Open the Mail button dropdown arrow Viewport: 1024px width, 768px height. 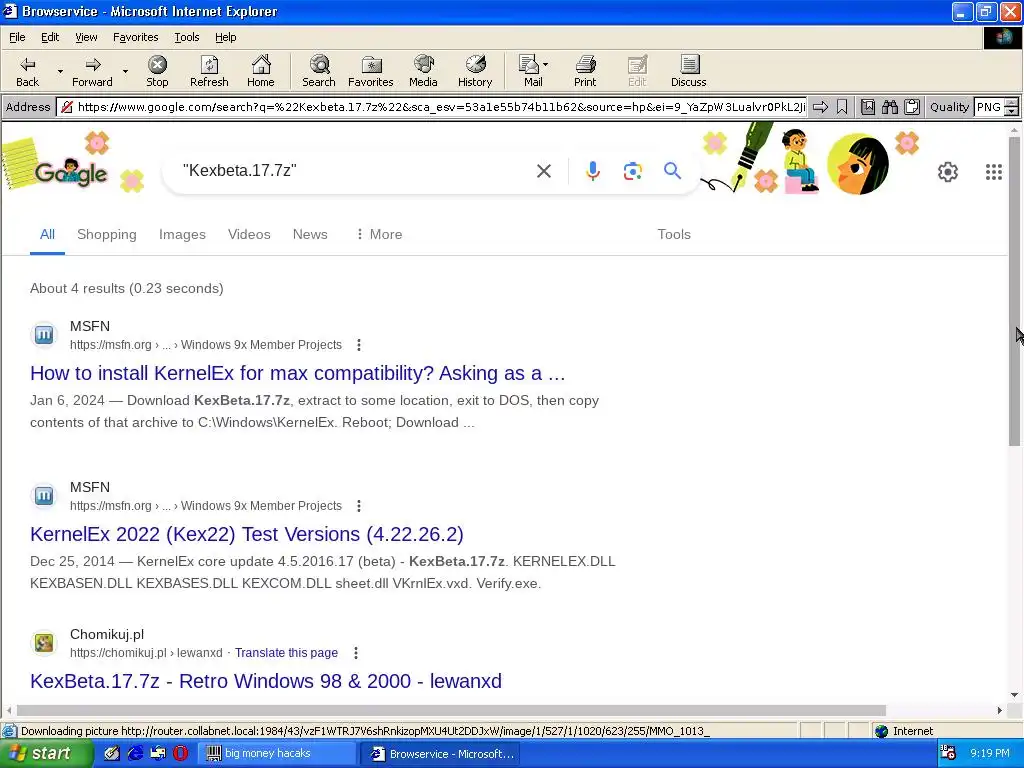[x=545, y=65]
